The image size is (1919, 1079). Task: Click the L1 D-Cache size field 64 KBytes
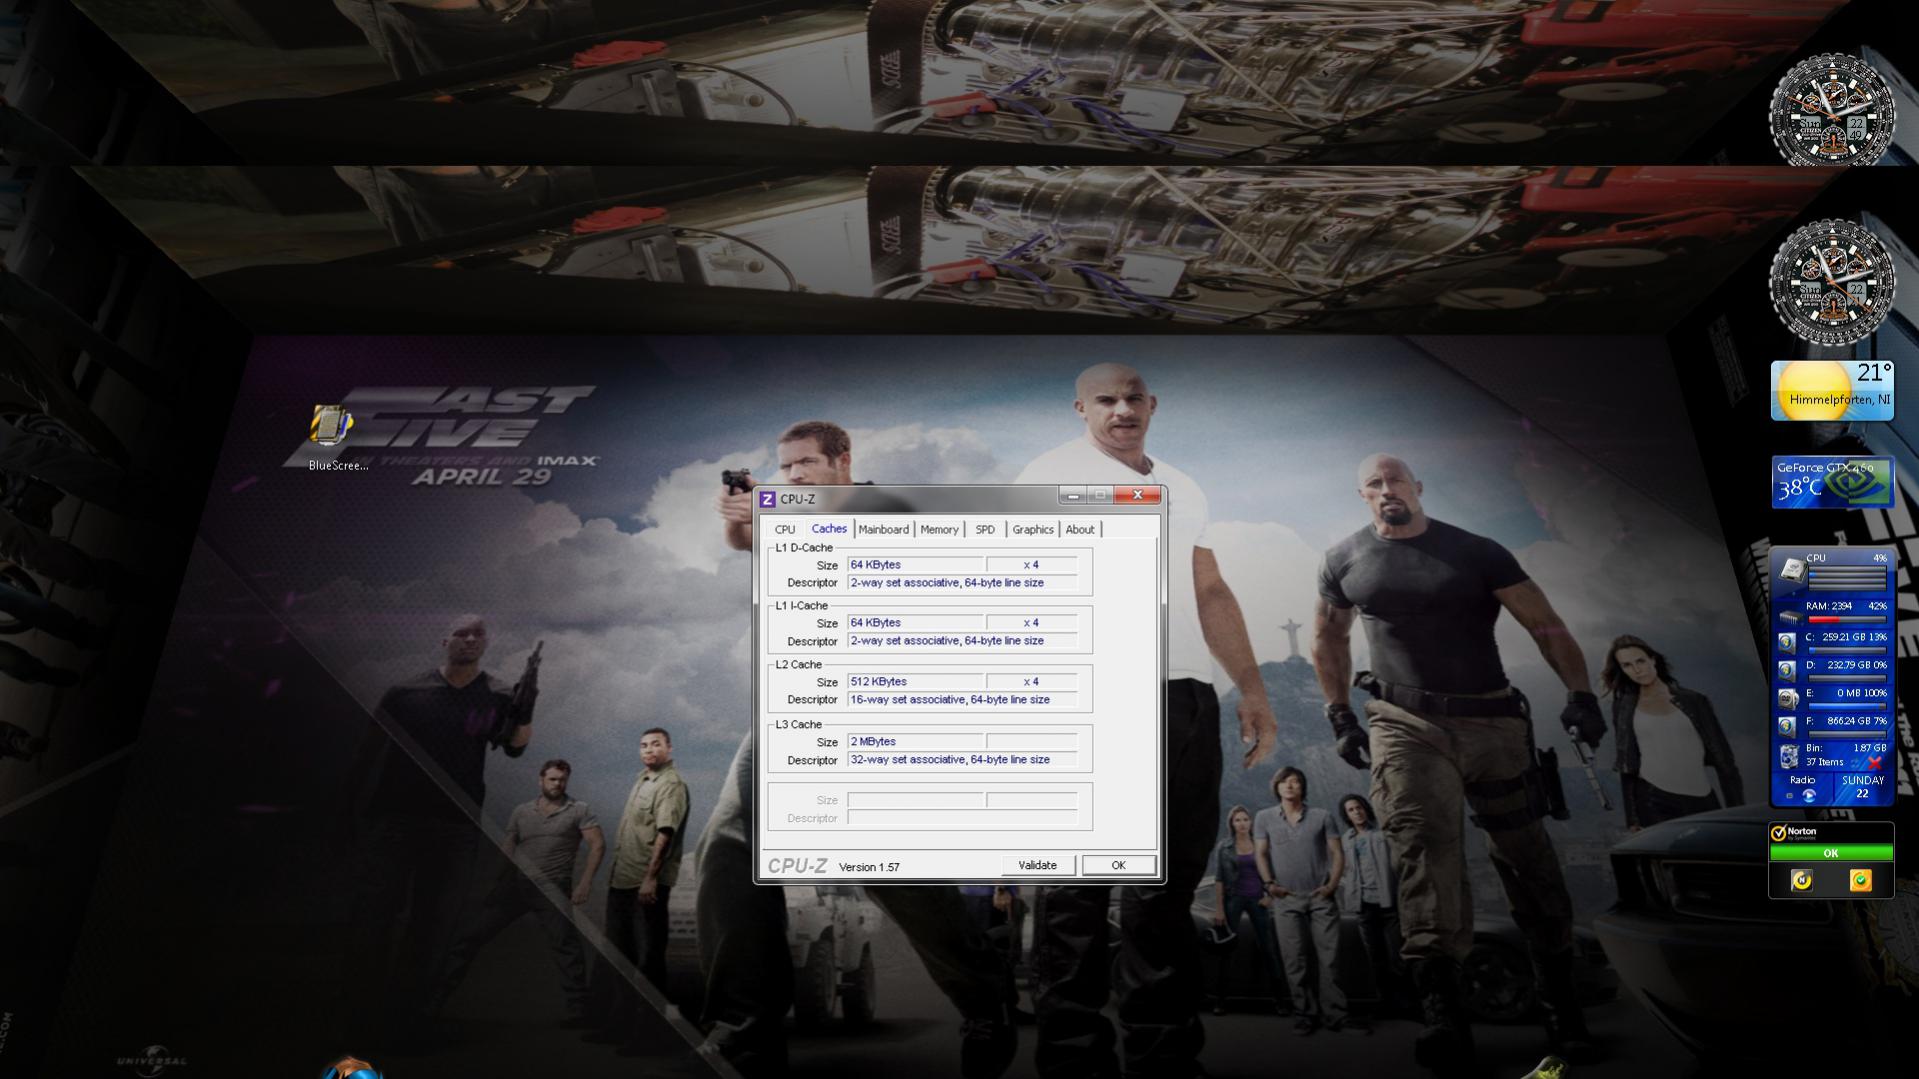click(x=916, y=565)
